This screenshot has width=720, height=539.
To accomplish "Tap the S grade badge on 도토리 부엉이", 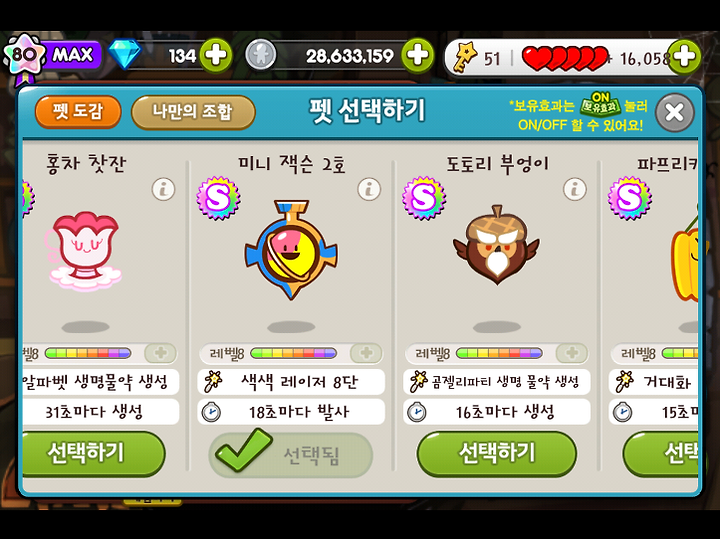I will tap(424, 198).
